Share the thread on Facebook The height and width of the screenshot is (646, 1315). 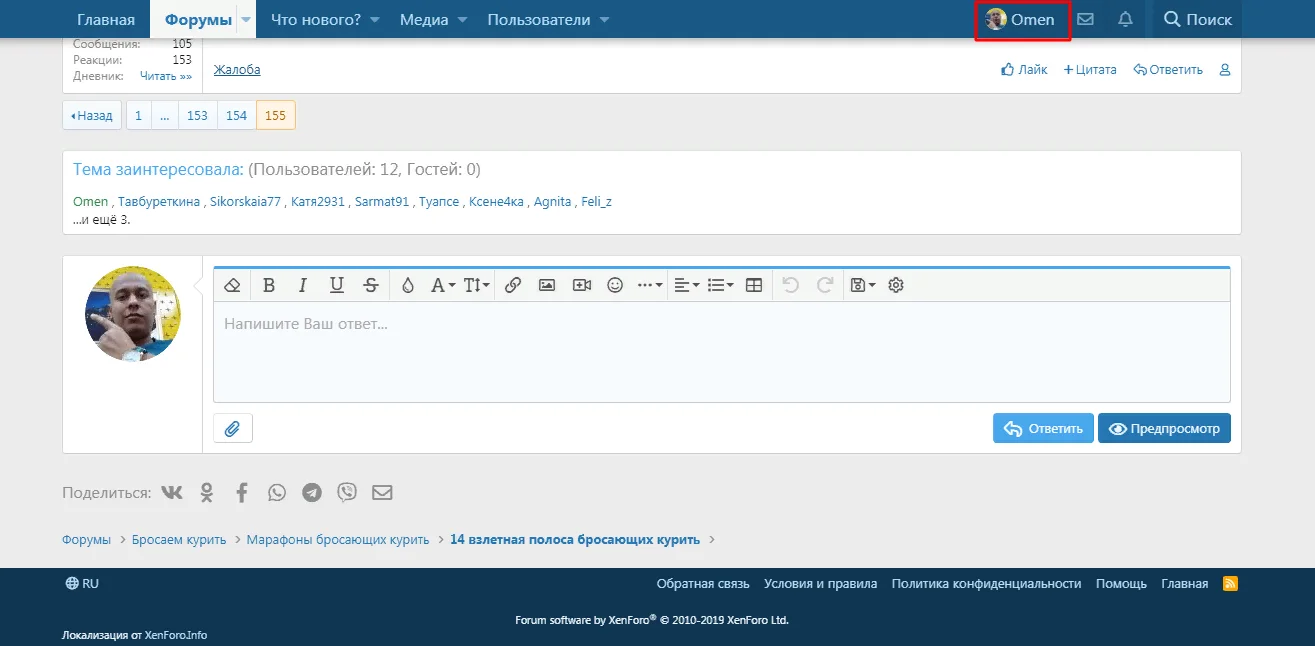click(x=242, y=492)
